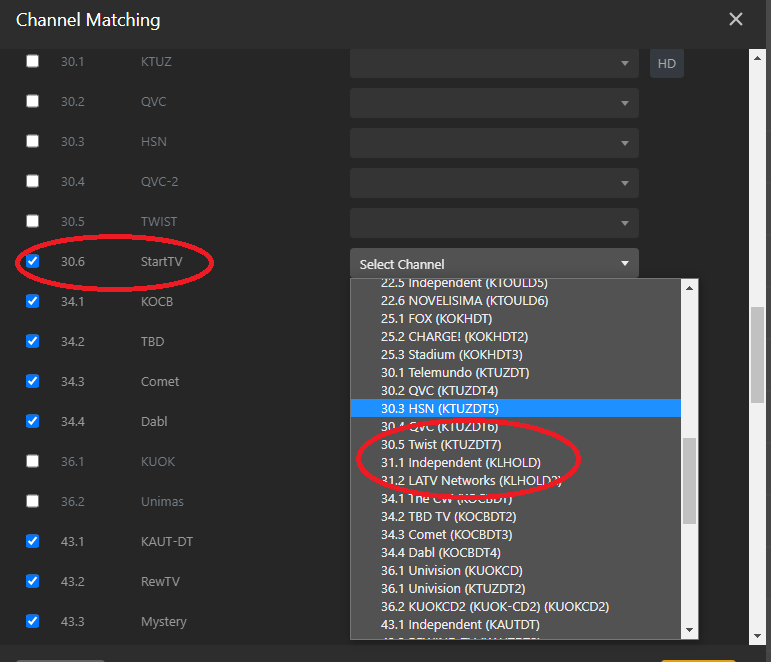Open the channel dropdown for 30.2 QVC
Viewport: 771px width, 662px height.
[494, 103]
